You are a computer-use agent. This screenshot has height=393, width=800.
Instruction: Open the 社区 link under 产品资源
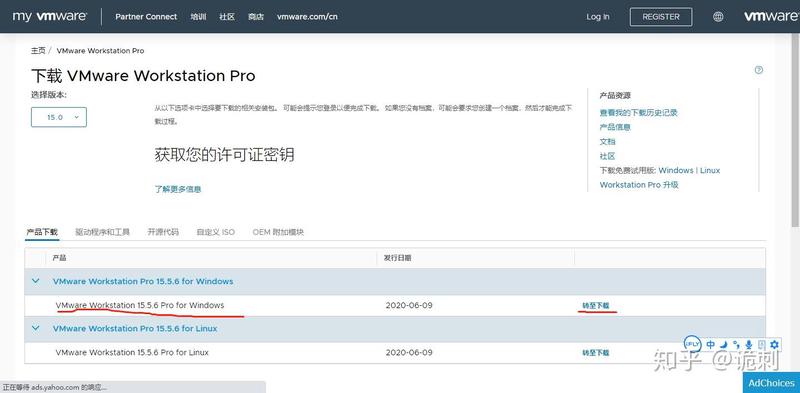[x=608, y=156]
